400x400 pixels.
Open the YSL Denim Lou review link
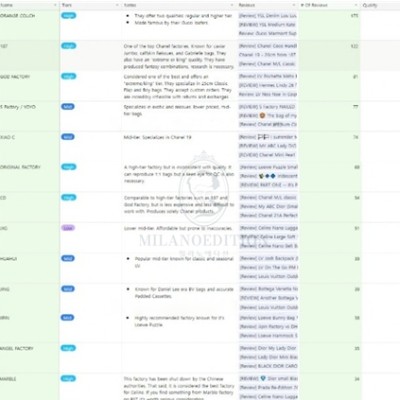[x=268, y=16]
